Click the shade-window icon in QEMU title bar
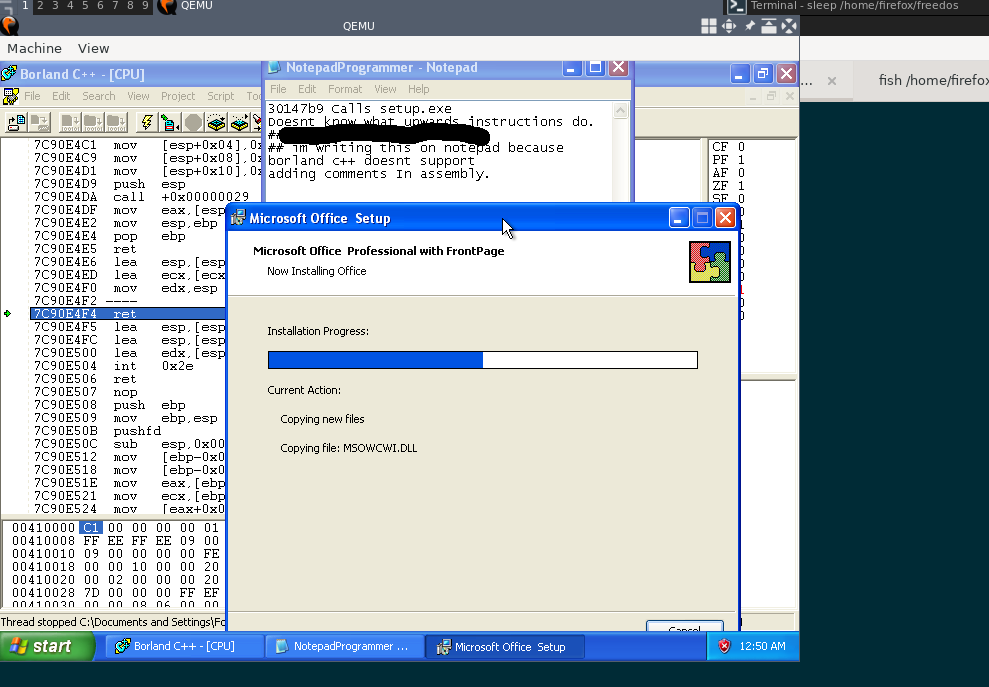The height and width of the screenshot is (687, 989). point(769,26)
